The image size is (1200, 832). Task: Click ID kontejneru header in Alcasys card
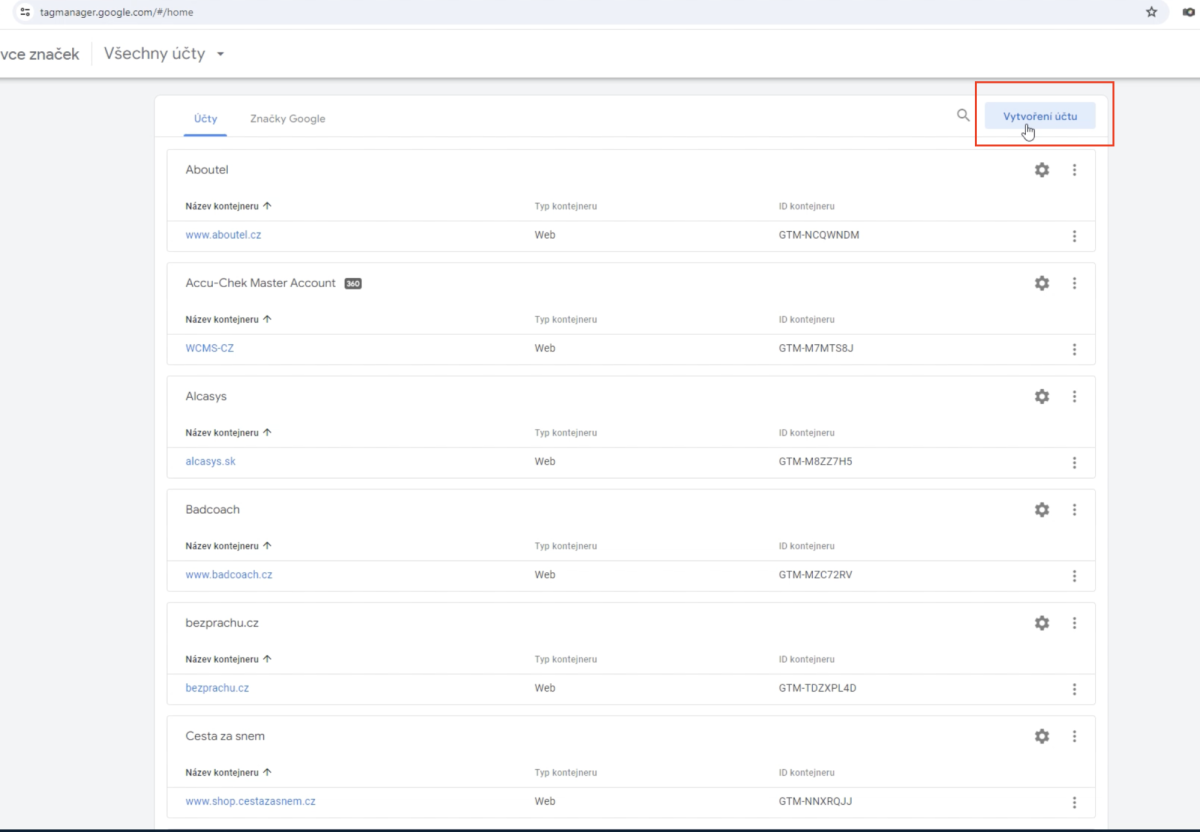pos(806,433)
